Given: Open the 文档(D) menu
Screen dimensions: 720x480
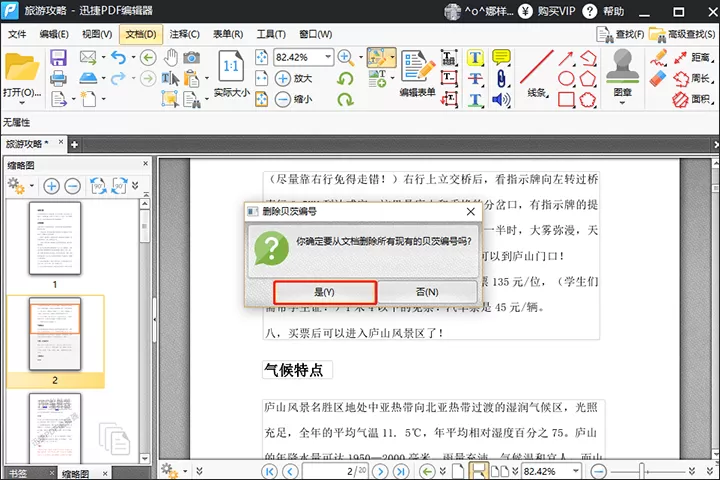Looking at the screenshot, I should tap(141, 34).
